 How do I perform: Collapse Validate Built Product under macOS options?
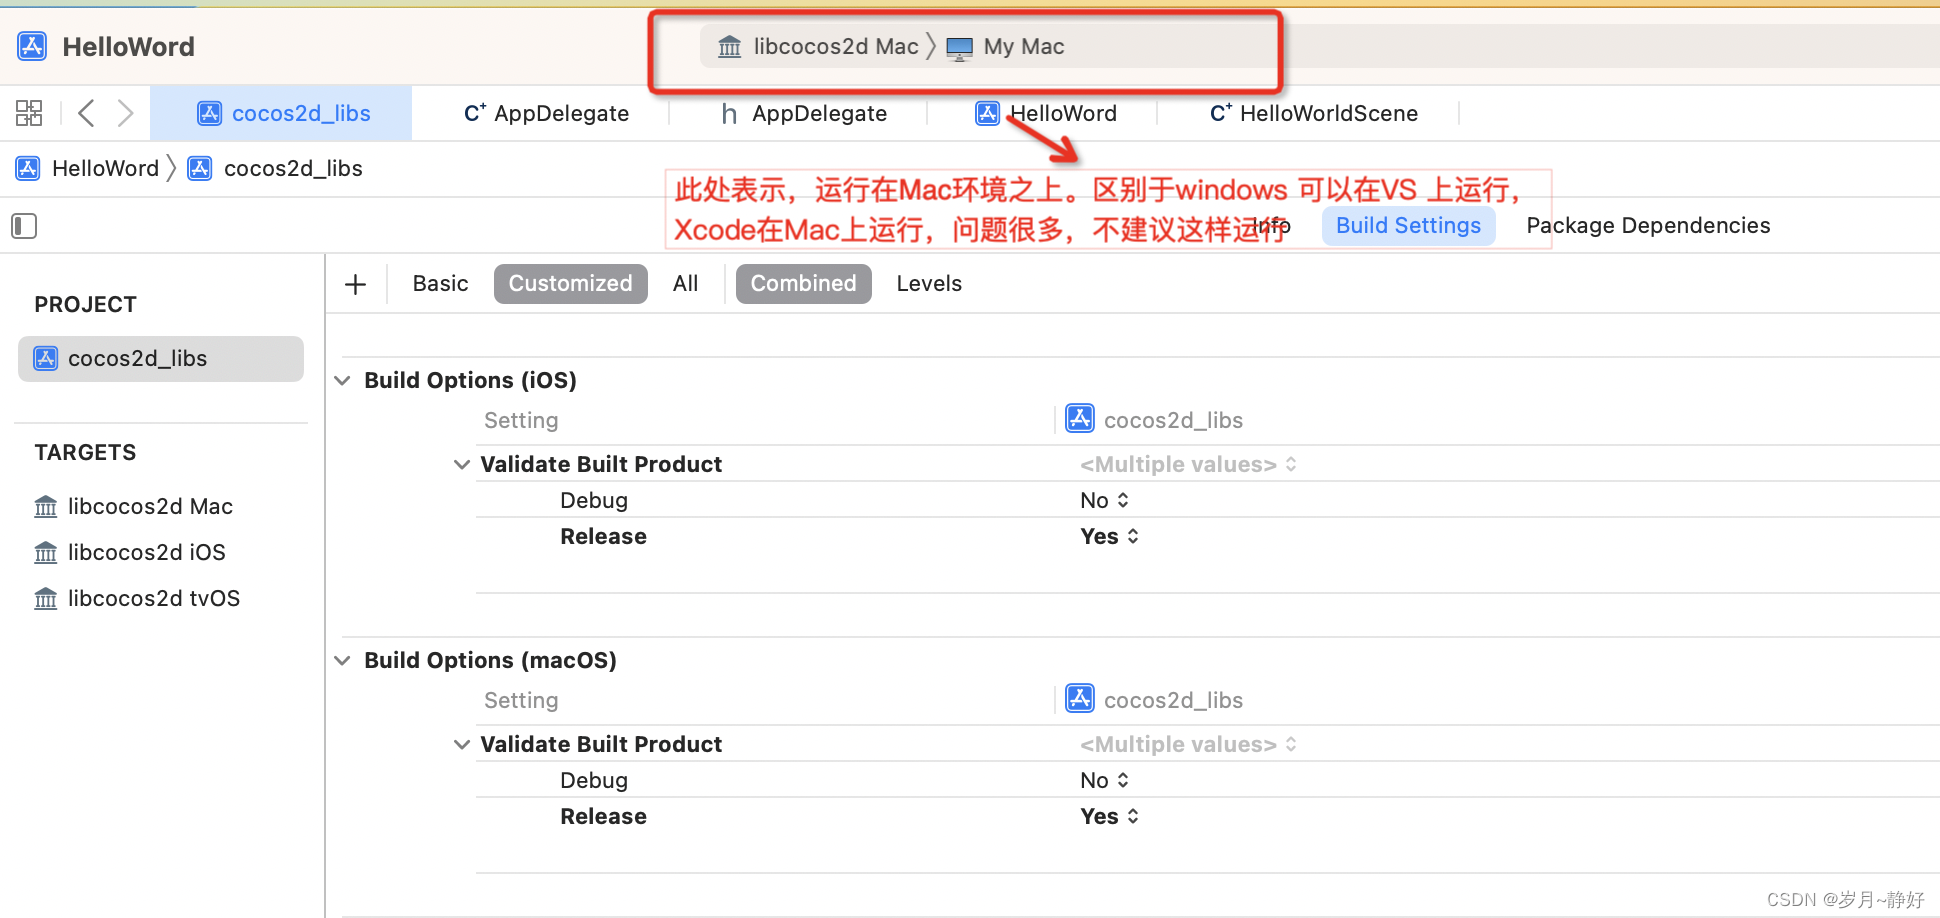[x=462, y=744]
